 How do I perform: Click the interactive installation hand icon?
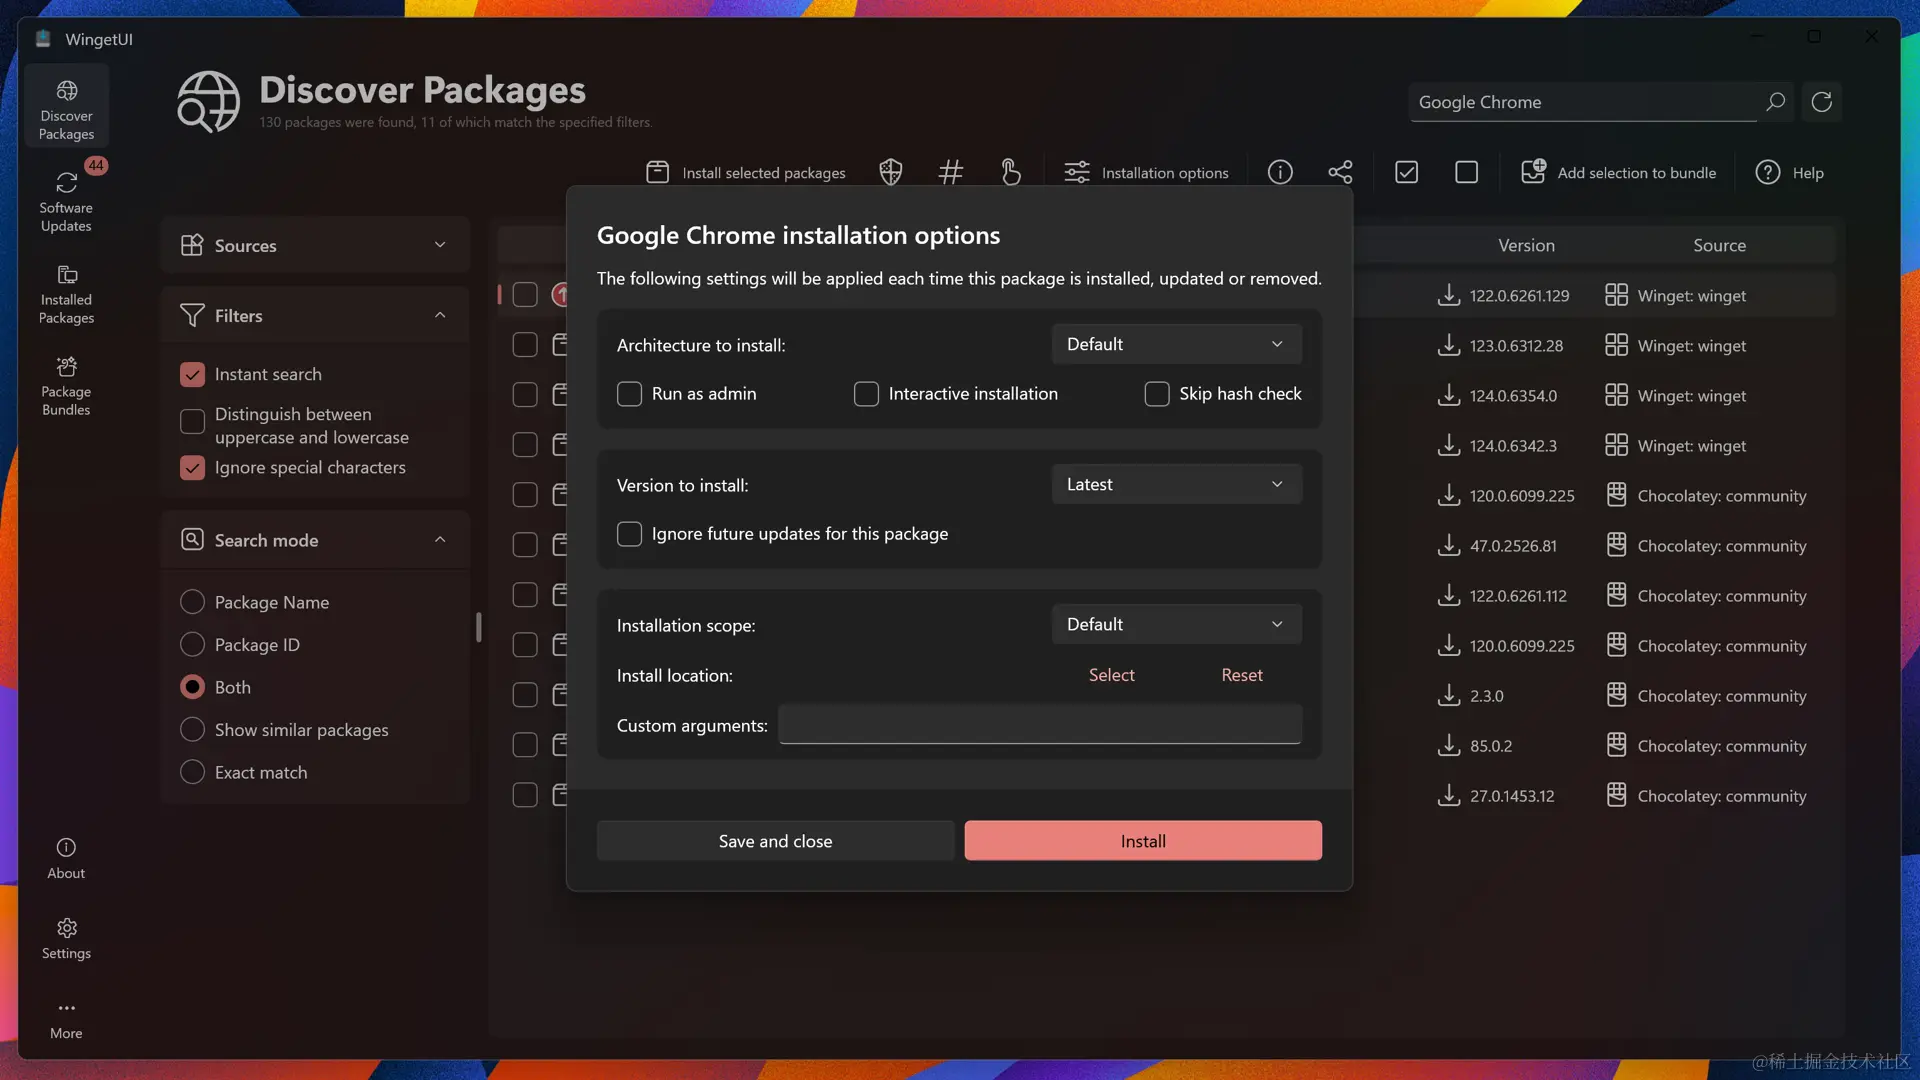click(1010, 172)
